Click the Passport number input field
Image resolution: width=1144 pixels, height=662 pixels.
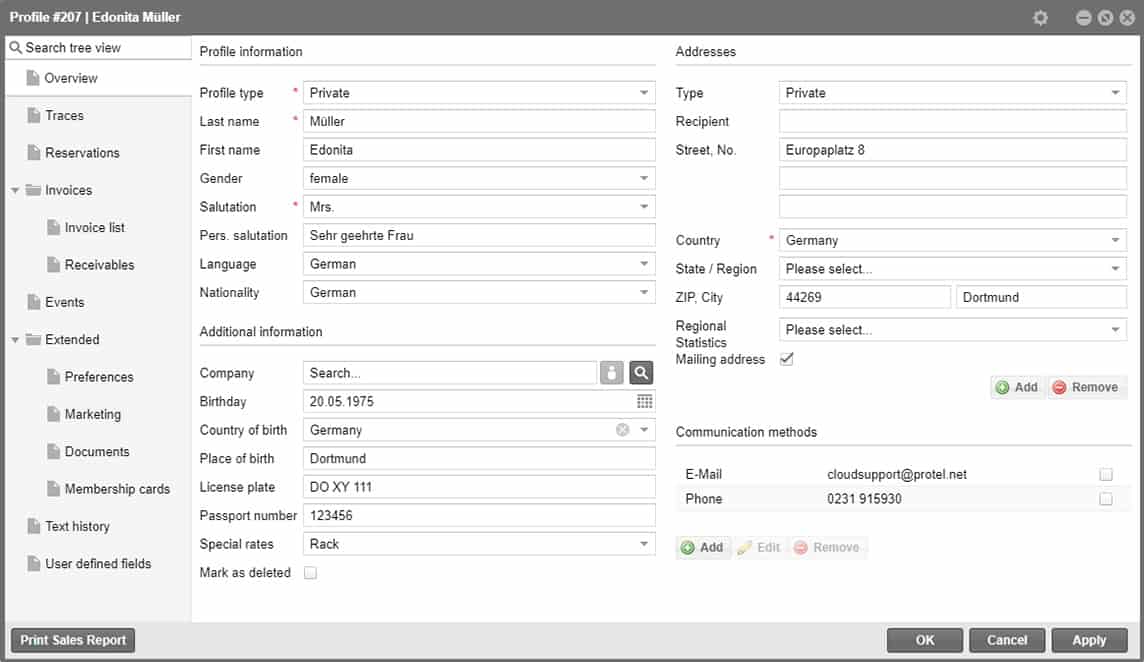[x=479, y=515]
